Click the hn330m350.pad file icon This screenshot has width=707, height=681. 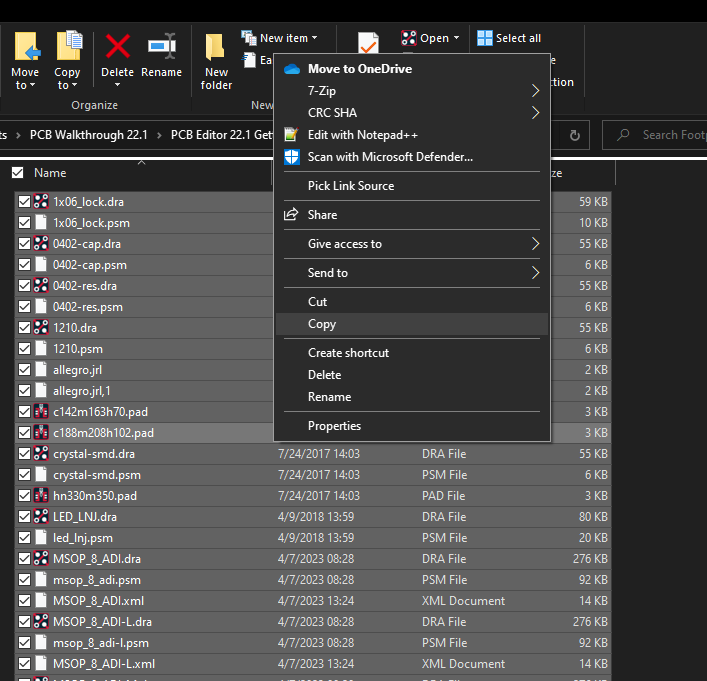pyautogui.click(x=41, y=495)
